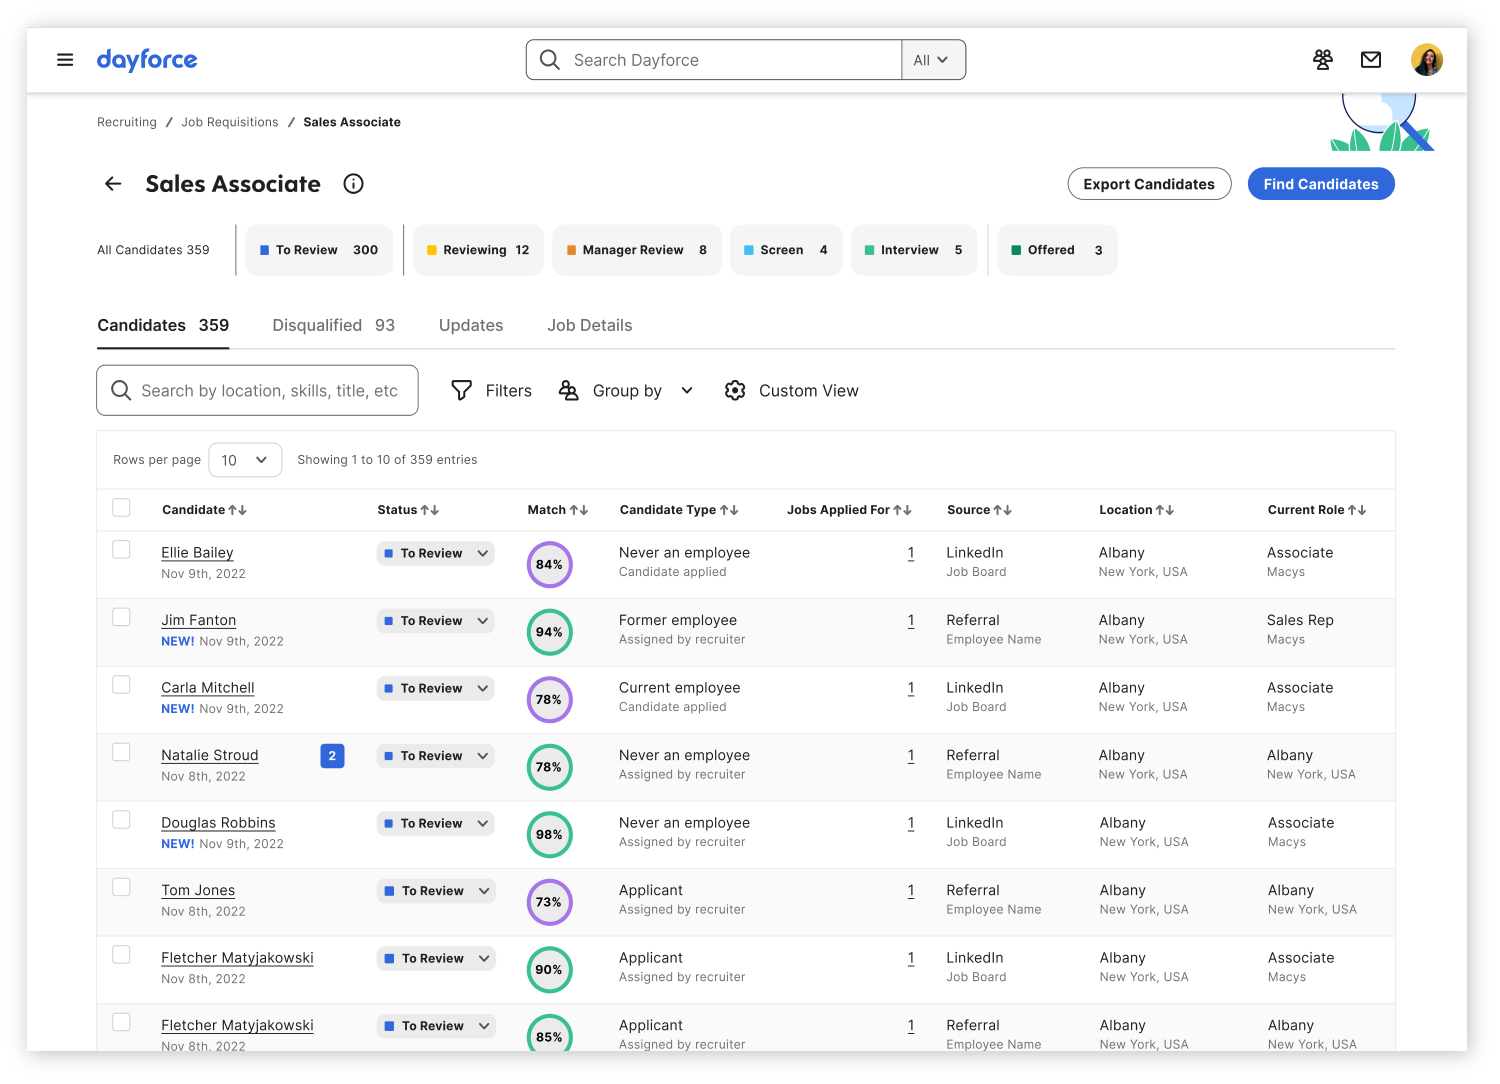Image resolution: width=1500 pixels, height=1084 pixels.
Task: Select Natalie Stroud's row checkbox
Action: click(121, 752)
